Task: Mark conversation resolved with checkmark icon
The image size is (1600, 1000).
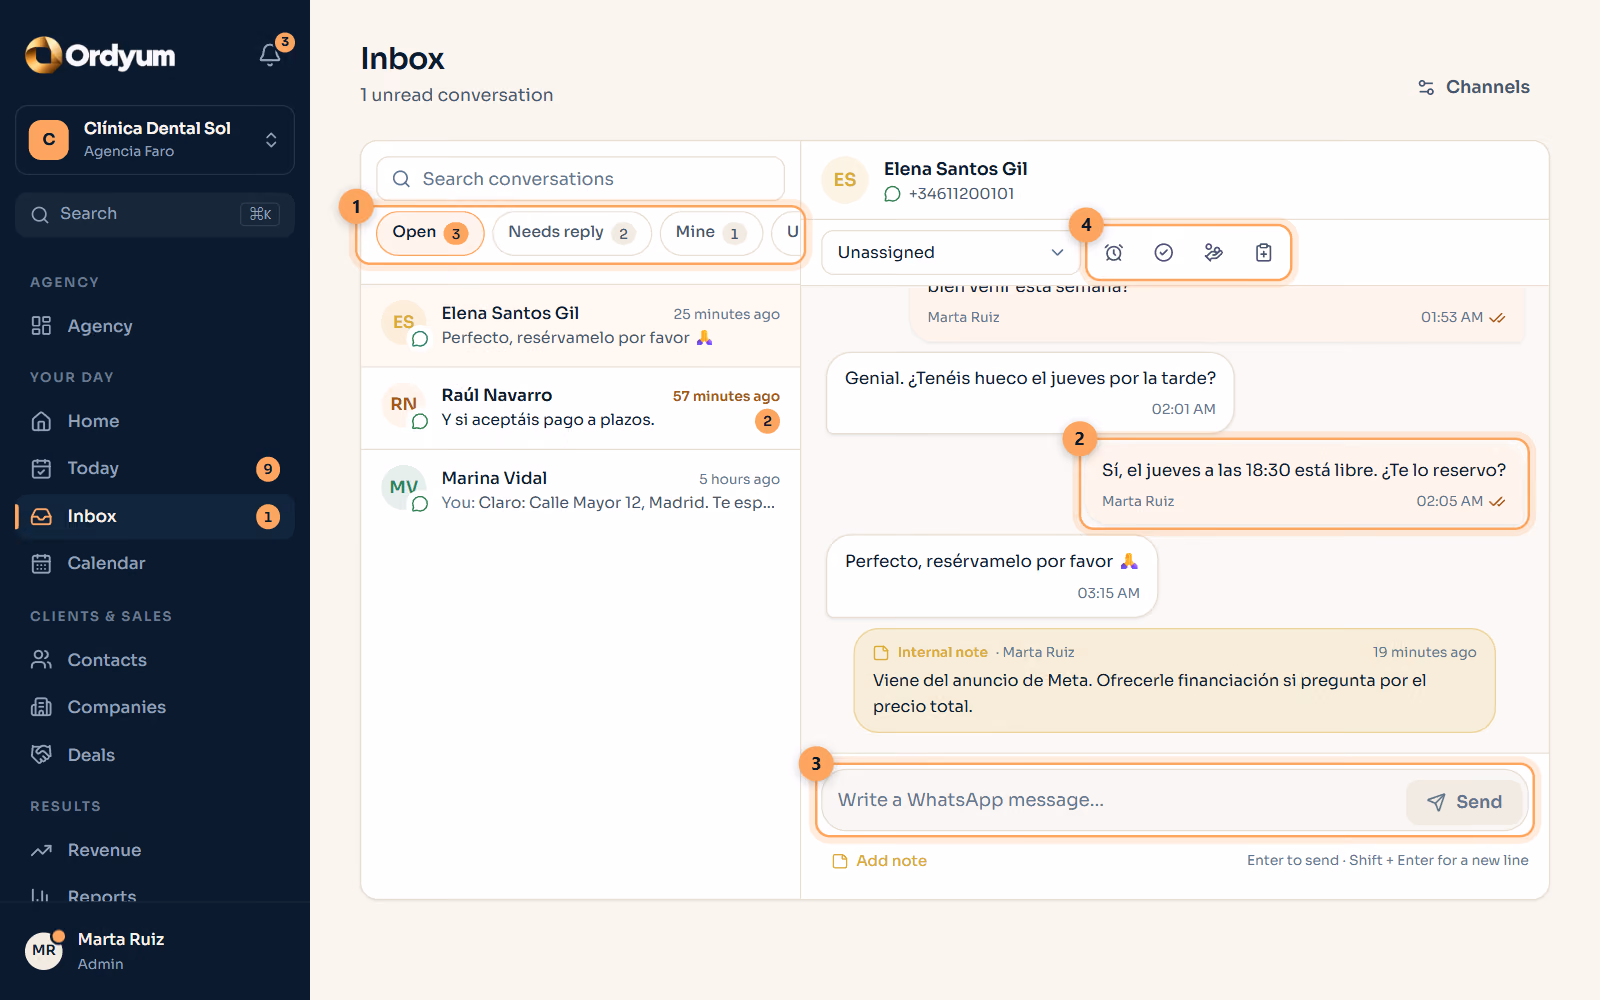Action: [1164, 253]
